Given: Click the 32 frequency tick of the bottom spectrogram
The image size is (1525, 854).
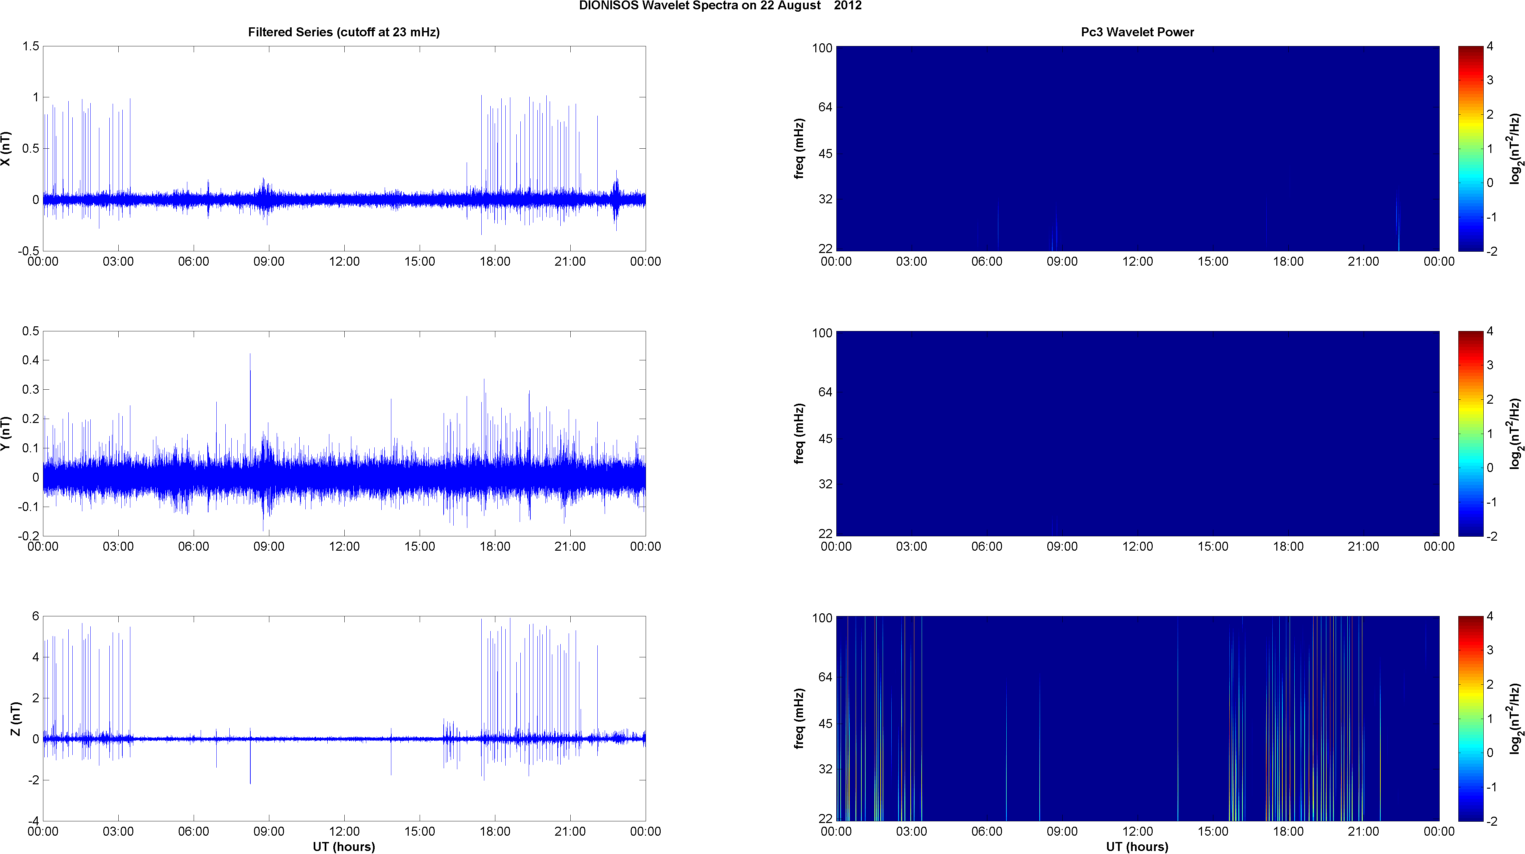Looking at the screenshot, I should (x=825, y=769).
